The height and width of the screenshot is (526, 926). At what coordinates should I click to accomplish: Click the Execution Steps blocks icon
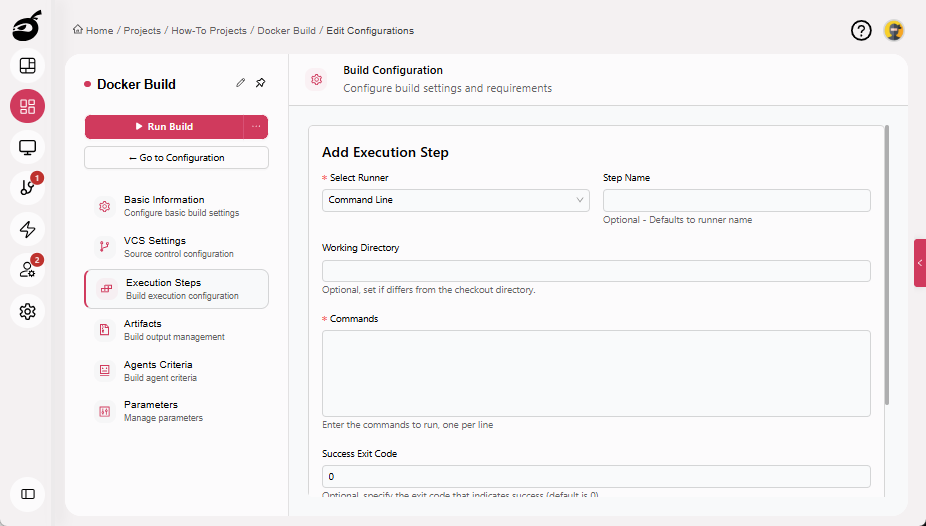106,289
